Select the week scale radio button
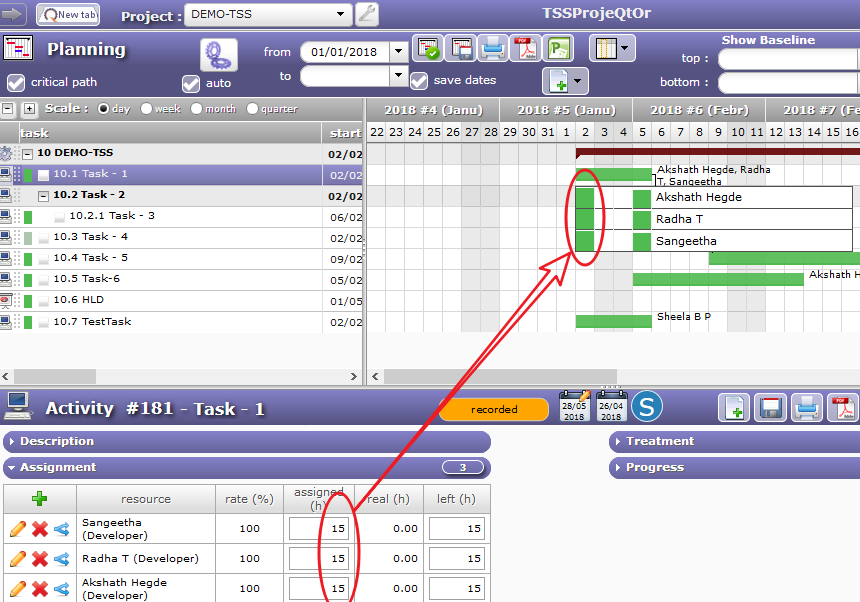Viewport: 860px width, 602px height. [x=147, y=109]
